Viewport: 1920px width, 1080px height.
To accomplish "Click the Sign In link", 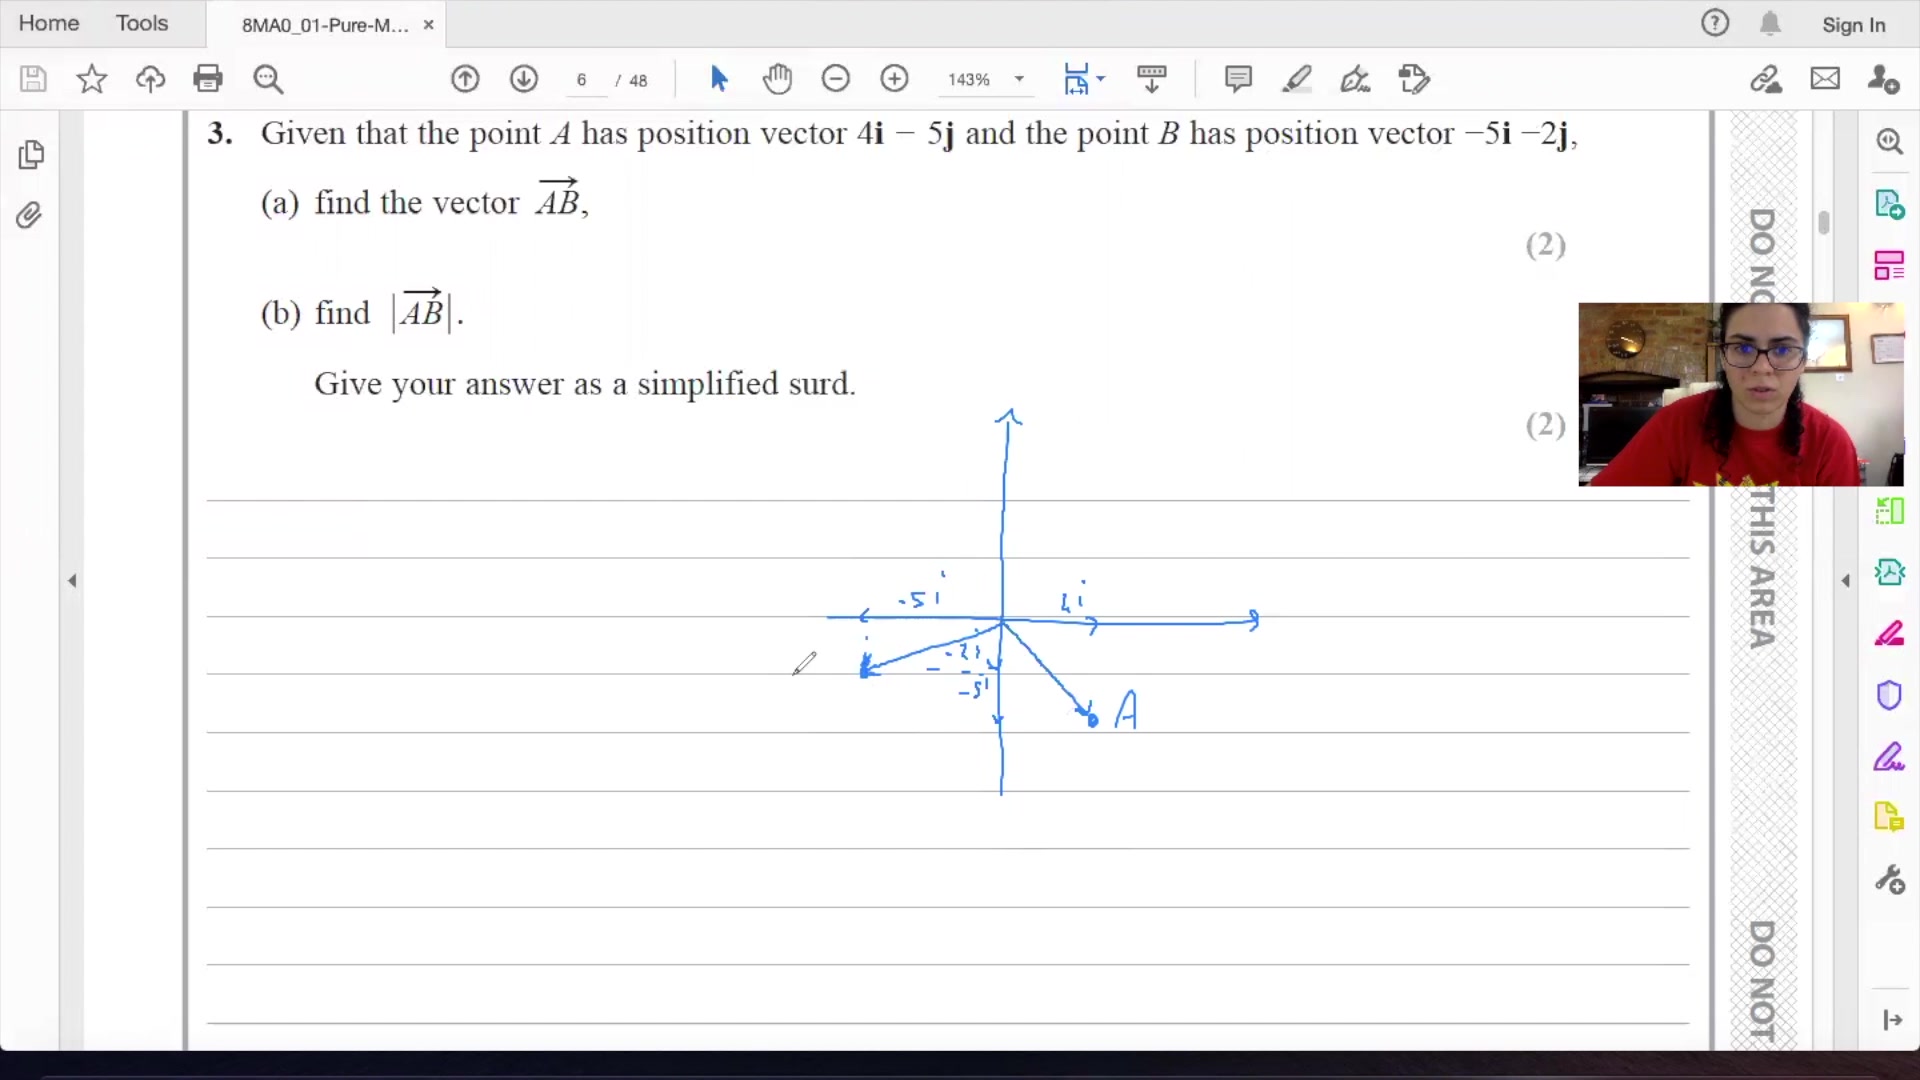I will 1853,25.
